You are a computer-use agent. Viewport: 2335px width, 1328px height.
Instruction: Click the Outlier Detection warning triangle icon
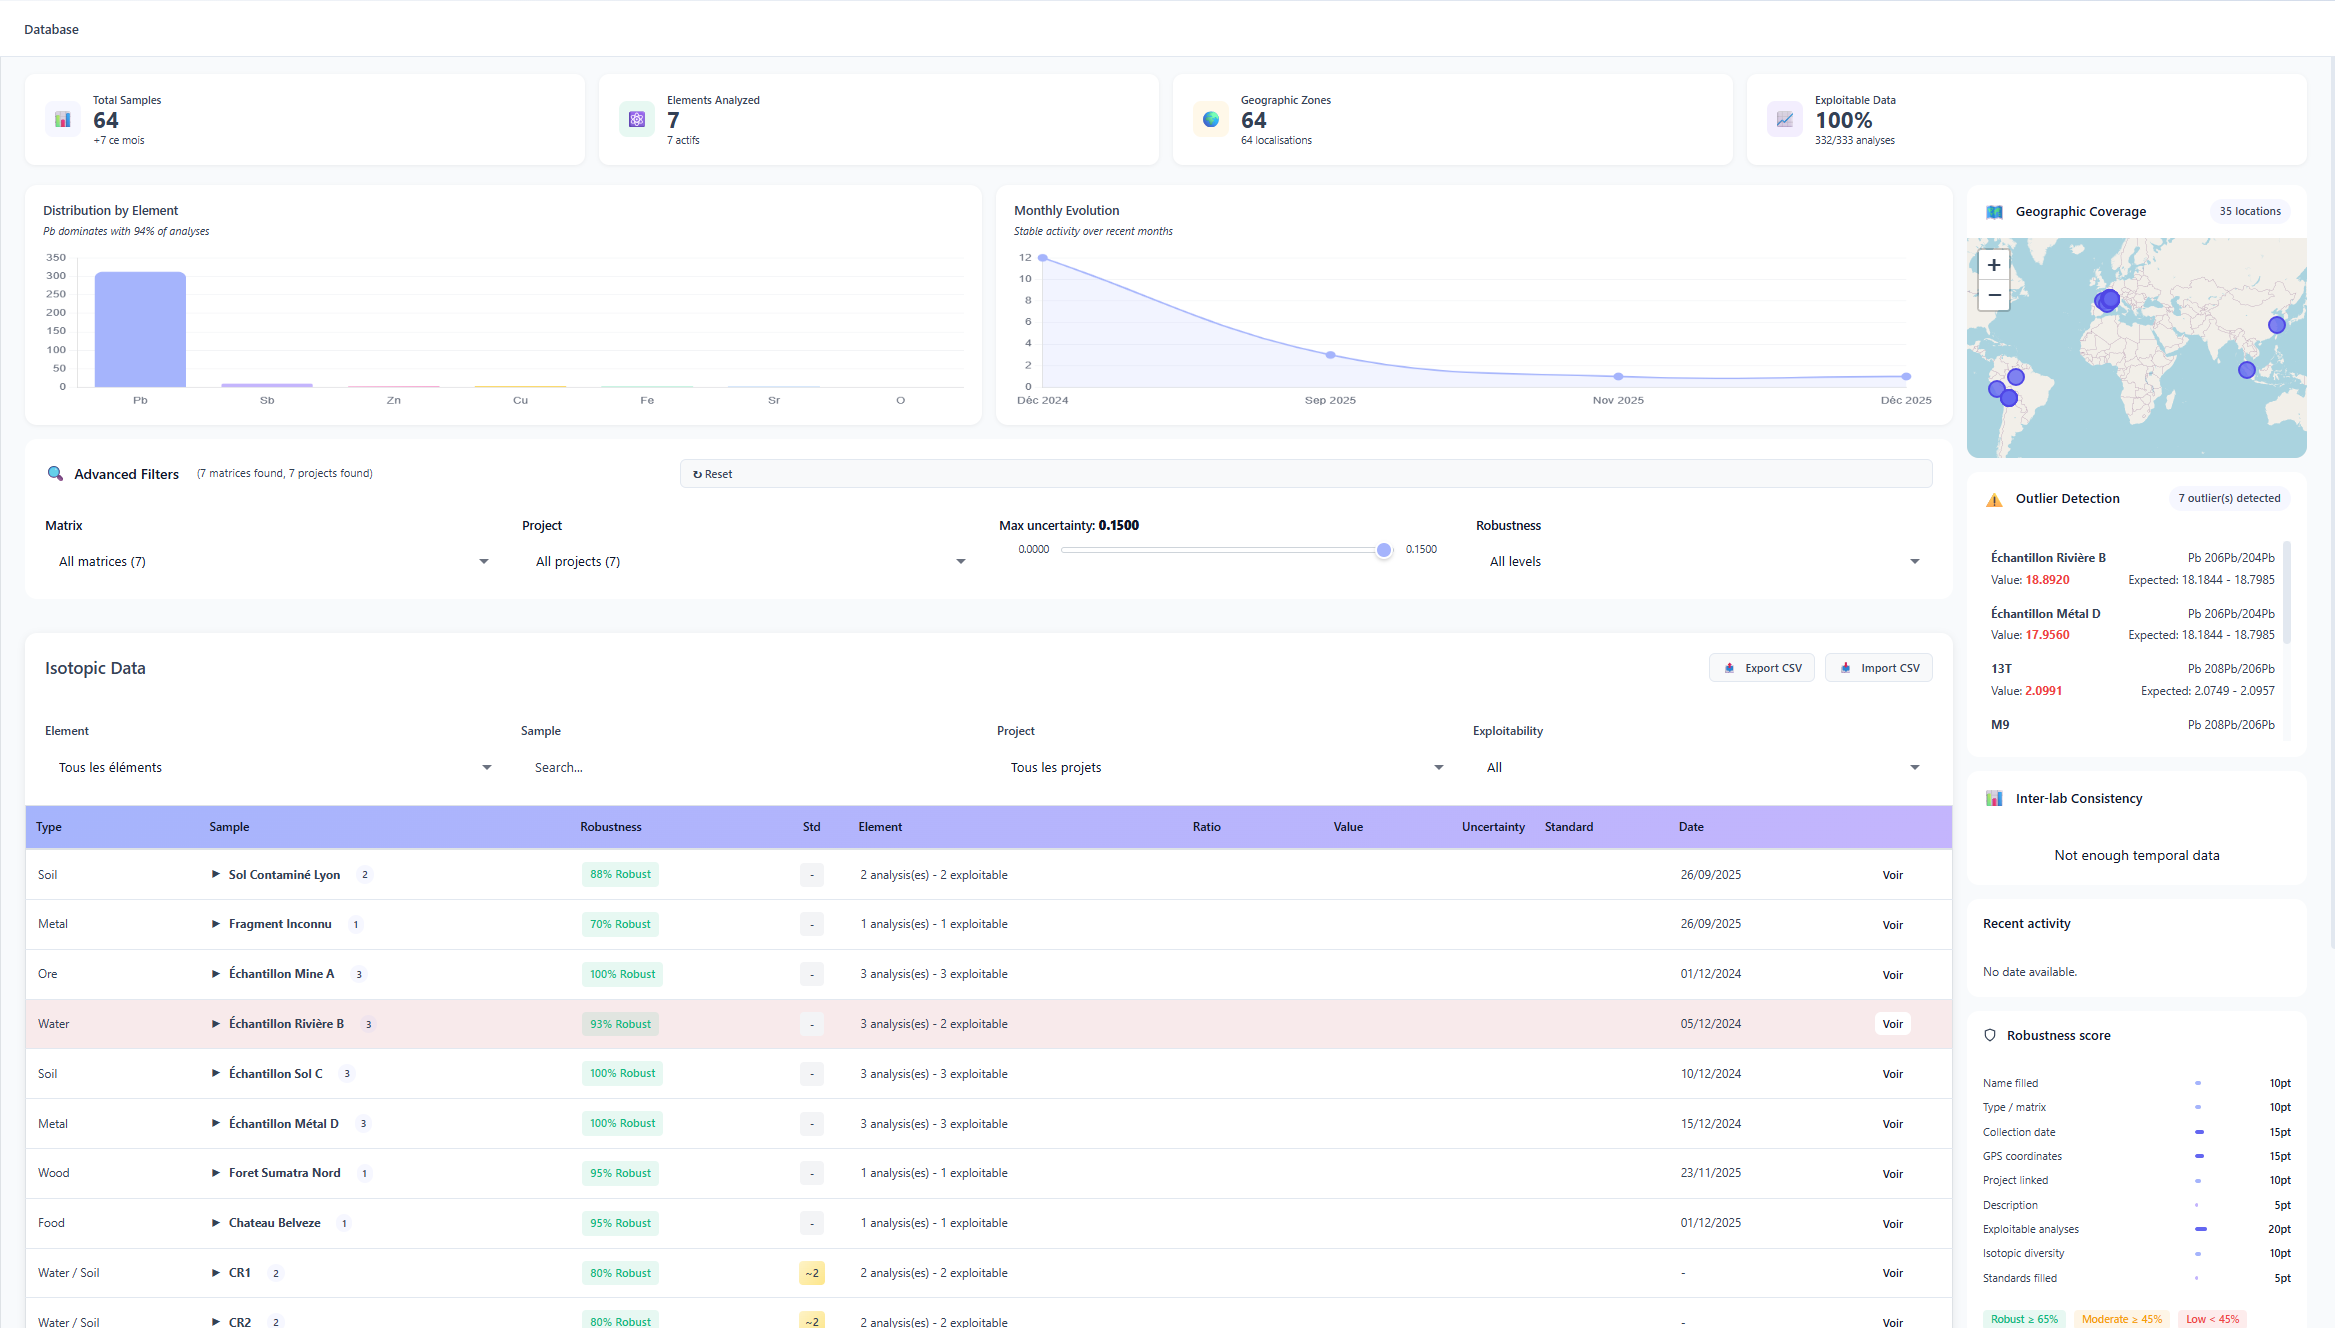click(x=1994, y=498)
